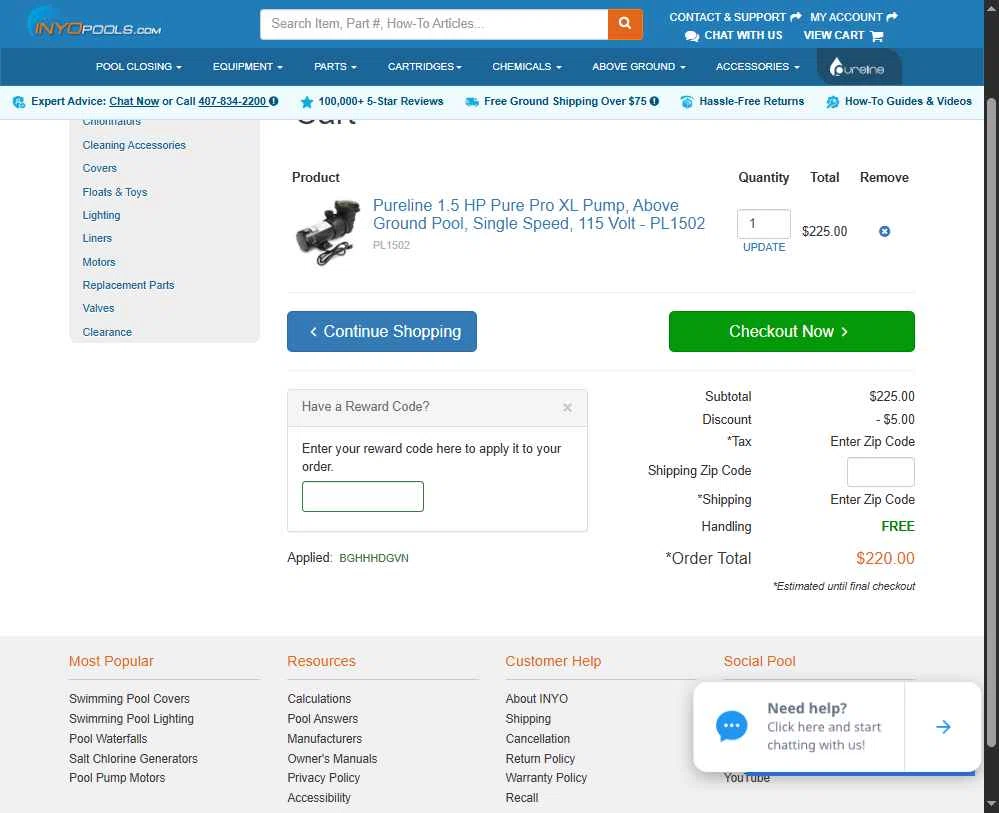Open the Pureline 1.5 HP pump product link
999x813 pixels.
538,214
